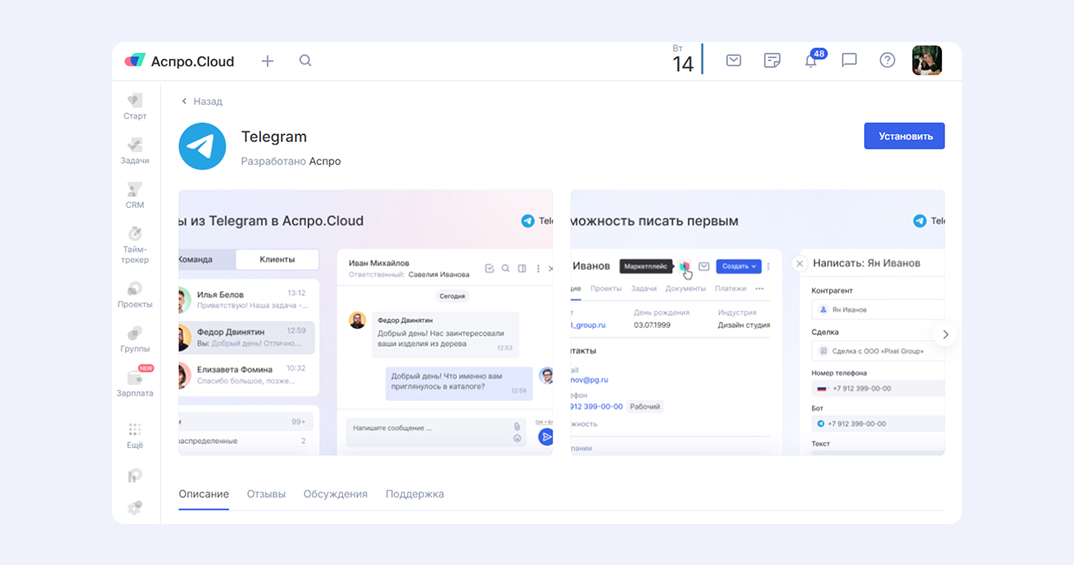Screen dimensions: 1074x565
Task: Open notifications bell with 48 badge
Action: [813, 59]
